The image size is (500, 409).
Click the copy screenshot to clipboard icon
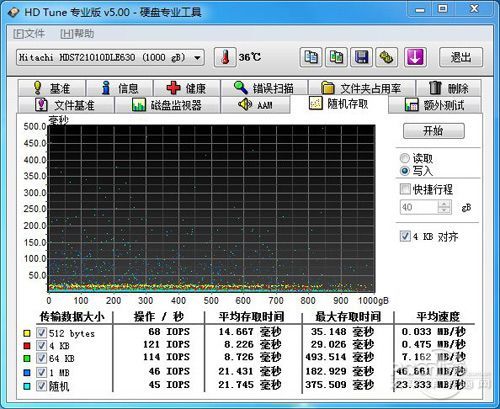(x=336, y=57)
